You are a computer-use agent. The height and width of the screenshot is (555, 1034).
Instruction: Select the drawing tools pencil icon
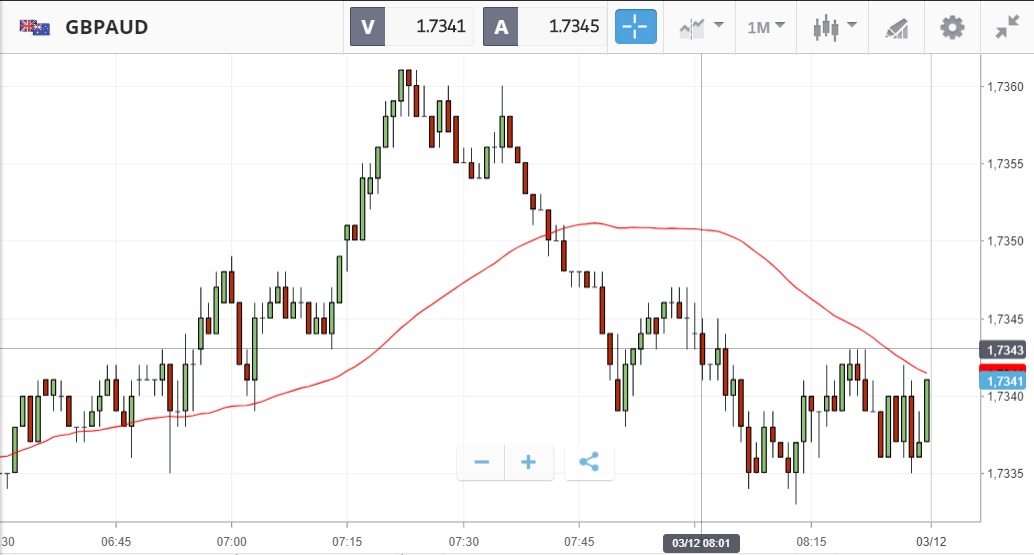[x=897, y=27]
